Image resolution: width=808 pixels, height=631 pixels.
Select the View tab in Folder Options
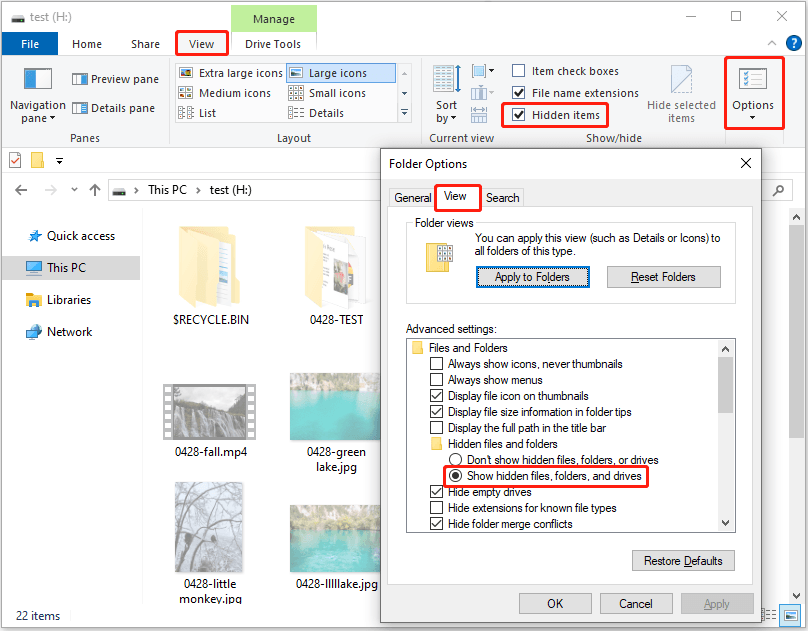[x=455, y=196]
